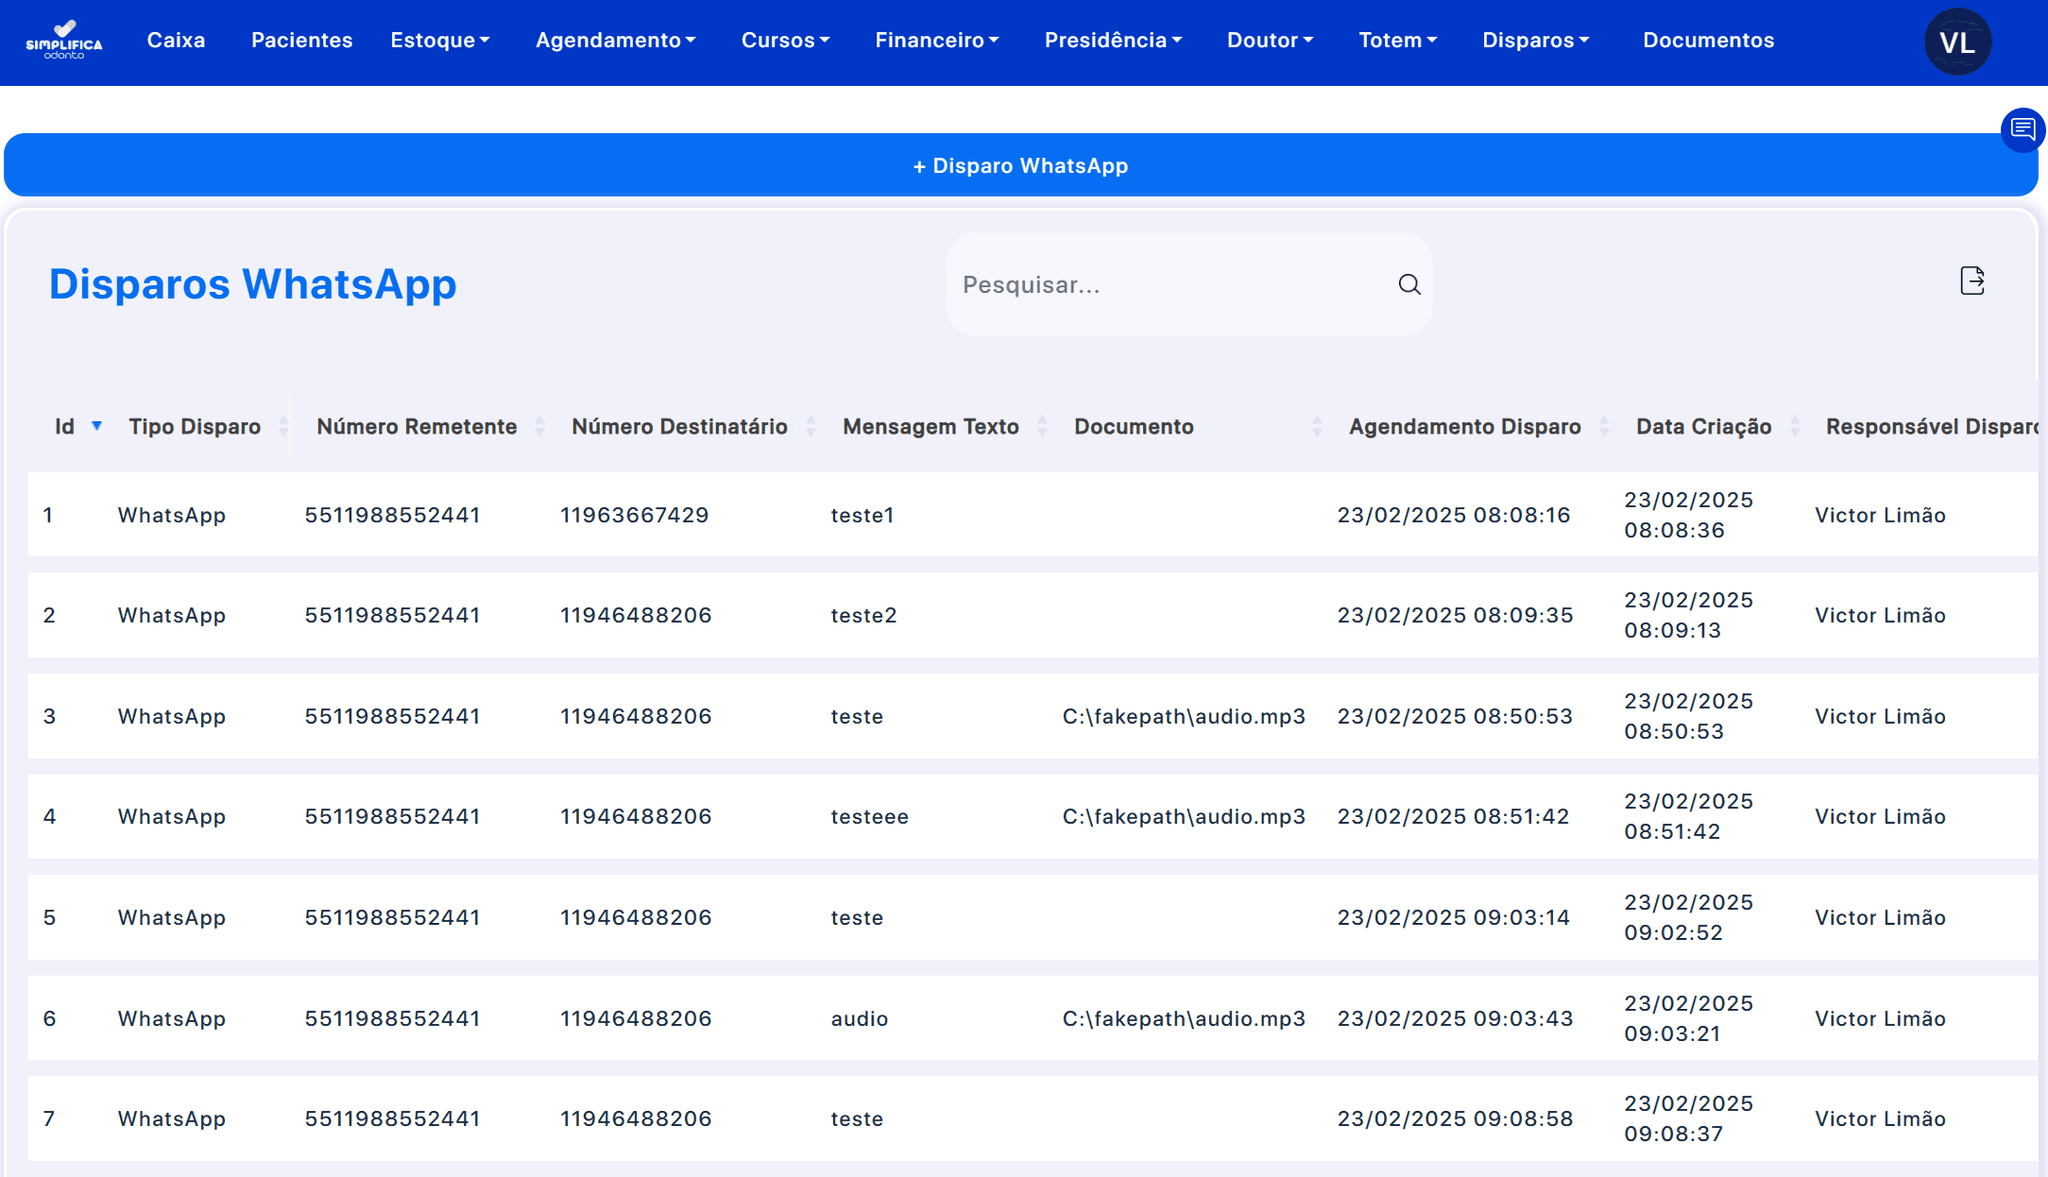2048x1177 pixels.
Task: Click creation date 23/02/2025 09:03:21
Action: [x=1689, y=1018]
